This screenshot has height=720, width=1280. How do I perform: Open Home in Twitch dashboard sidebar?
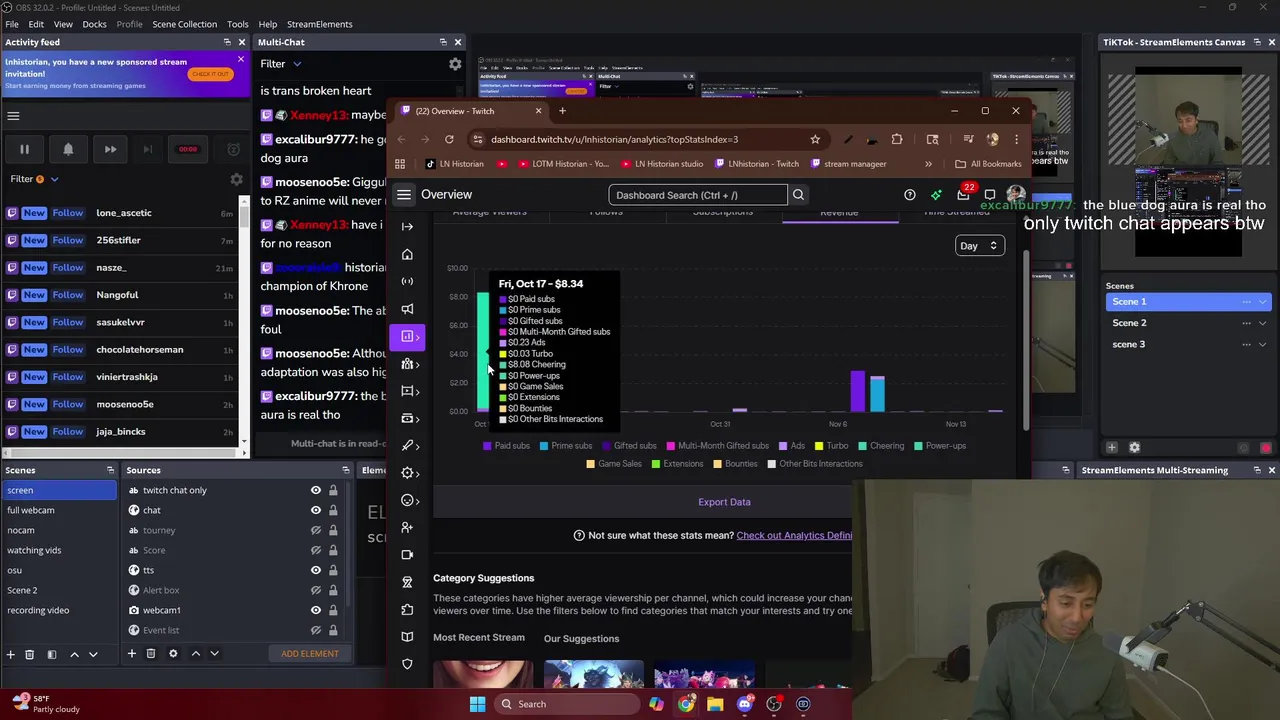[407, 254]
